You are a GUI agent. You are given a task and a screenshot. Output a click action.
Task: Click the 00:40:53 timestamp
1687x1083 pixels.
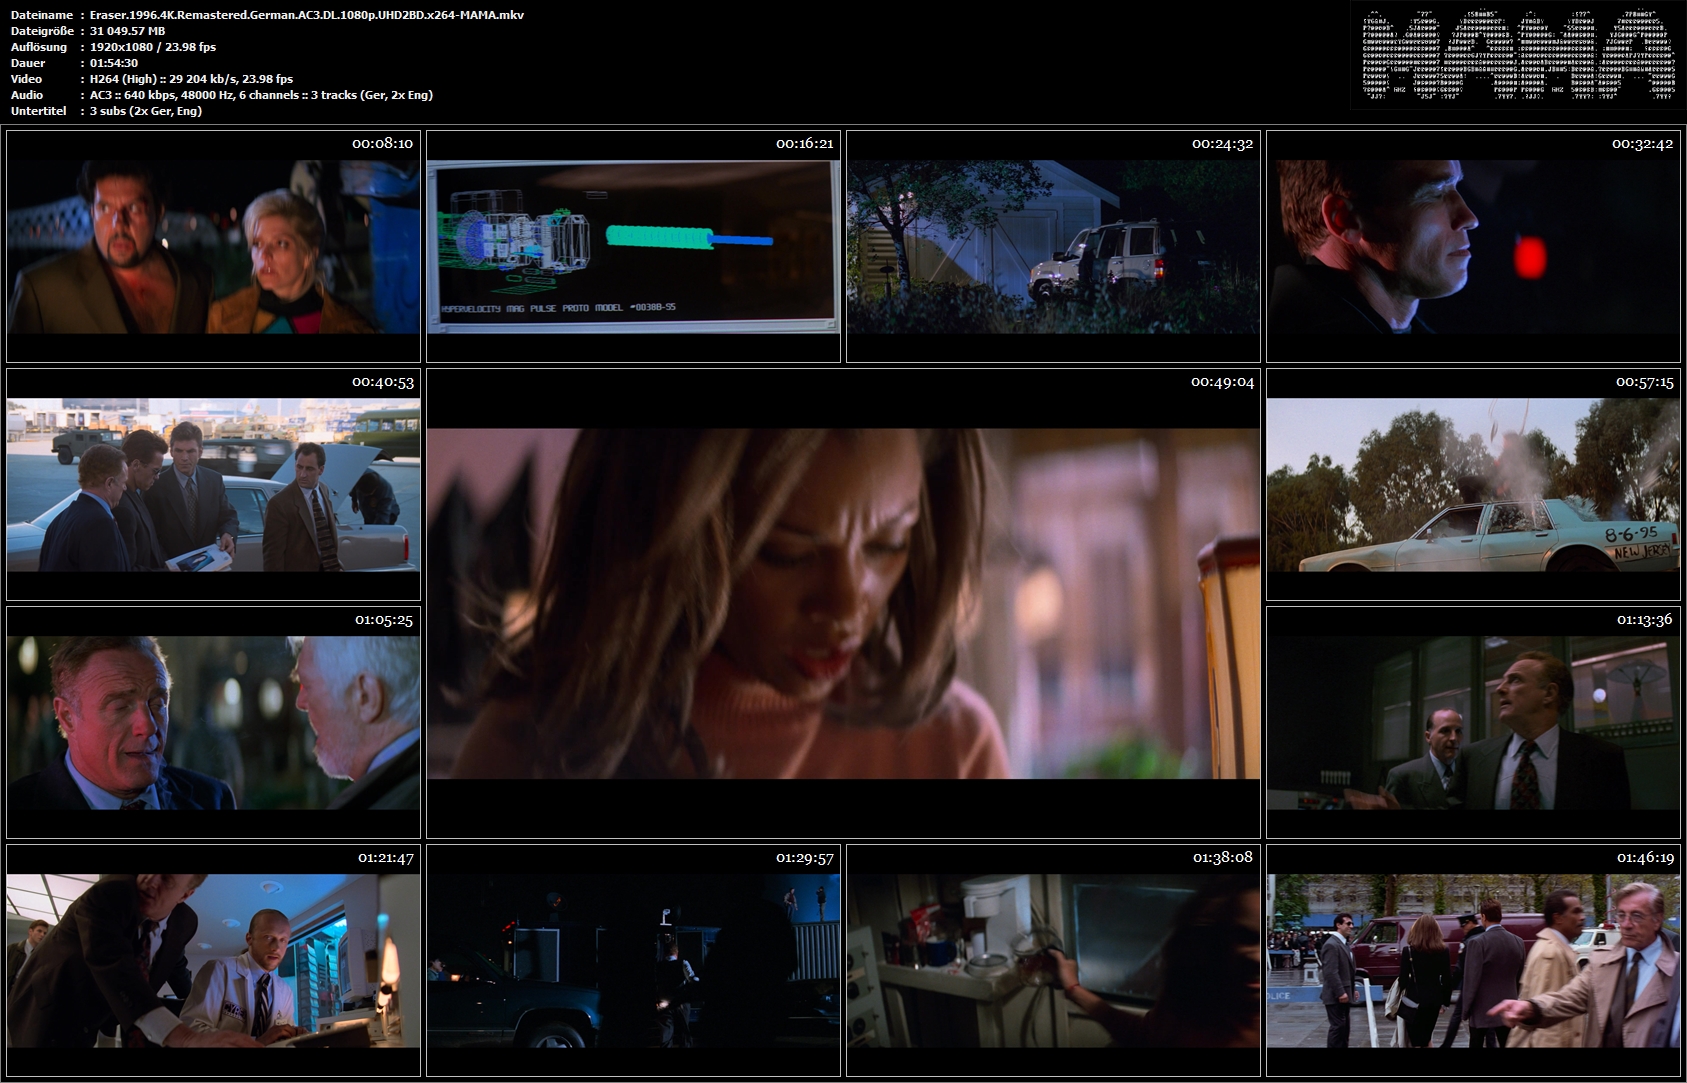[x=382, y=382]
